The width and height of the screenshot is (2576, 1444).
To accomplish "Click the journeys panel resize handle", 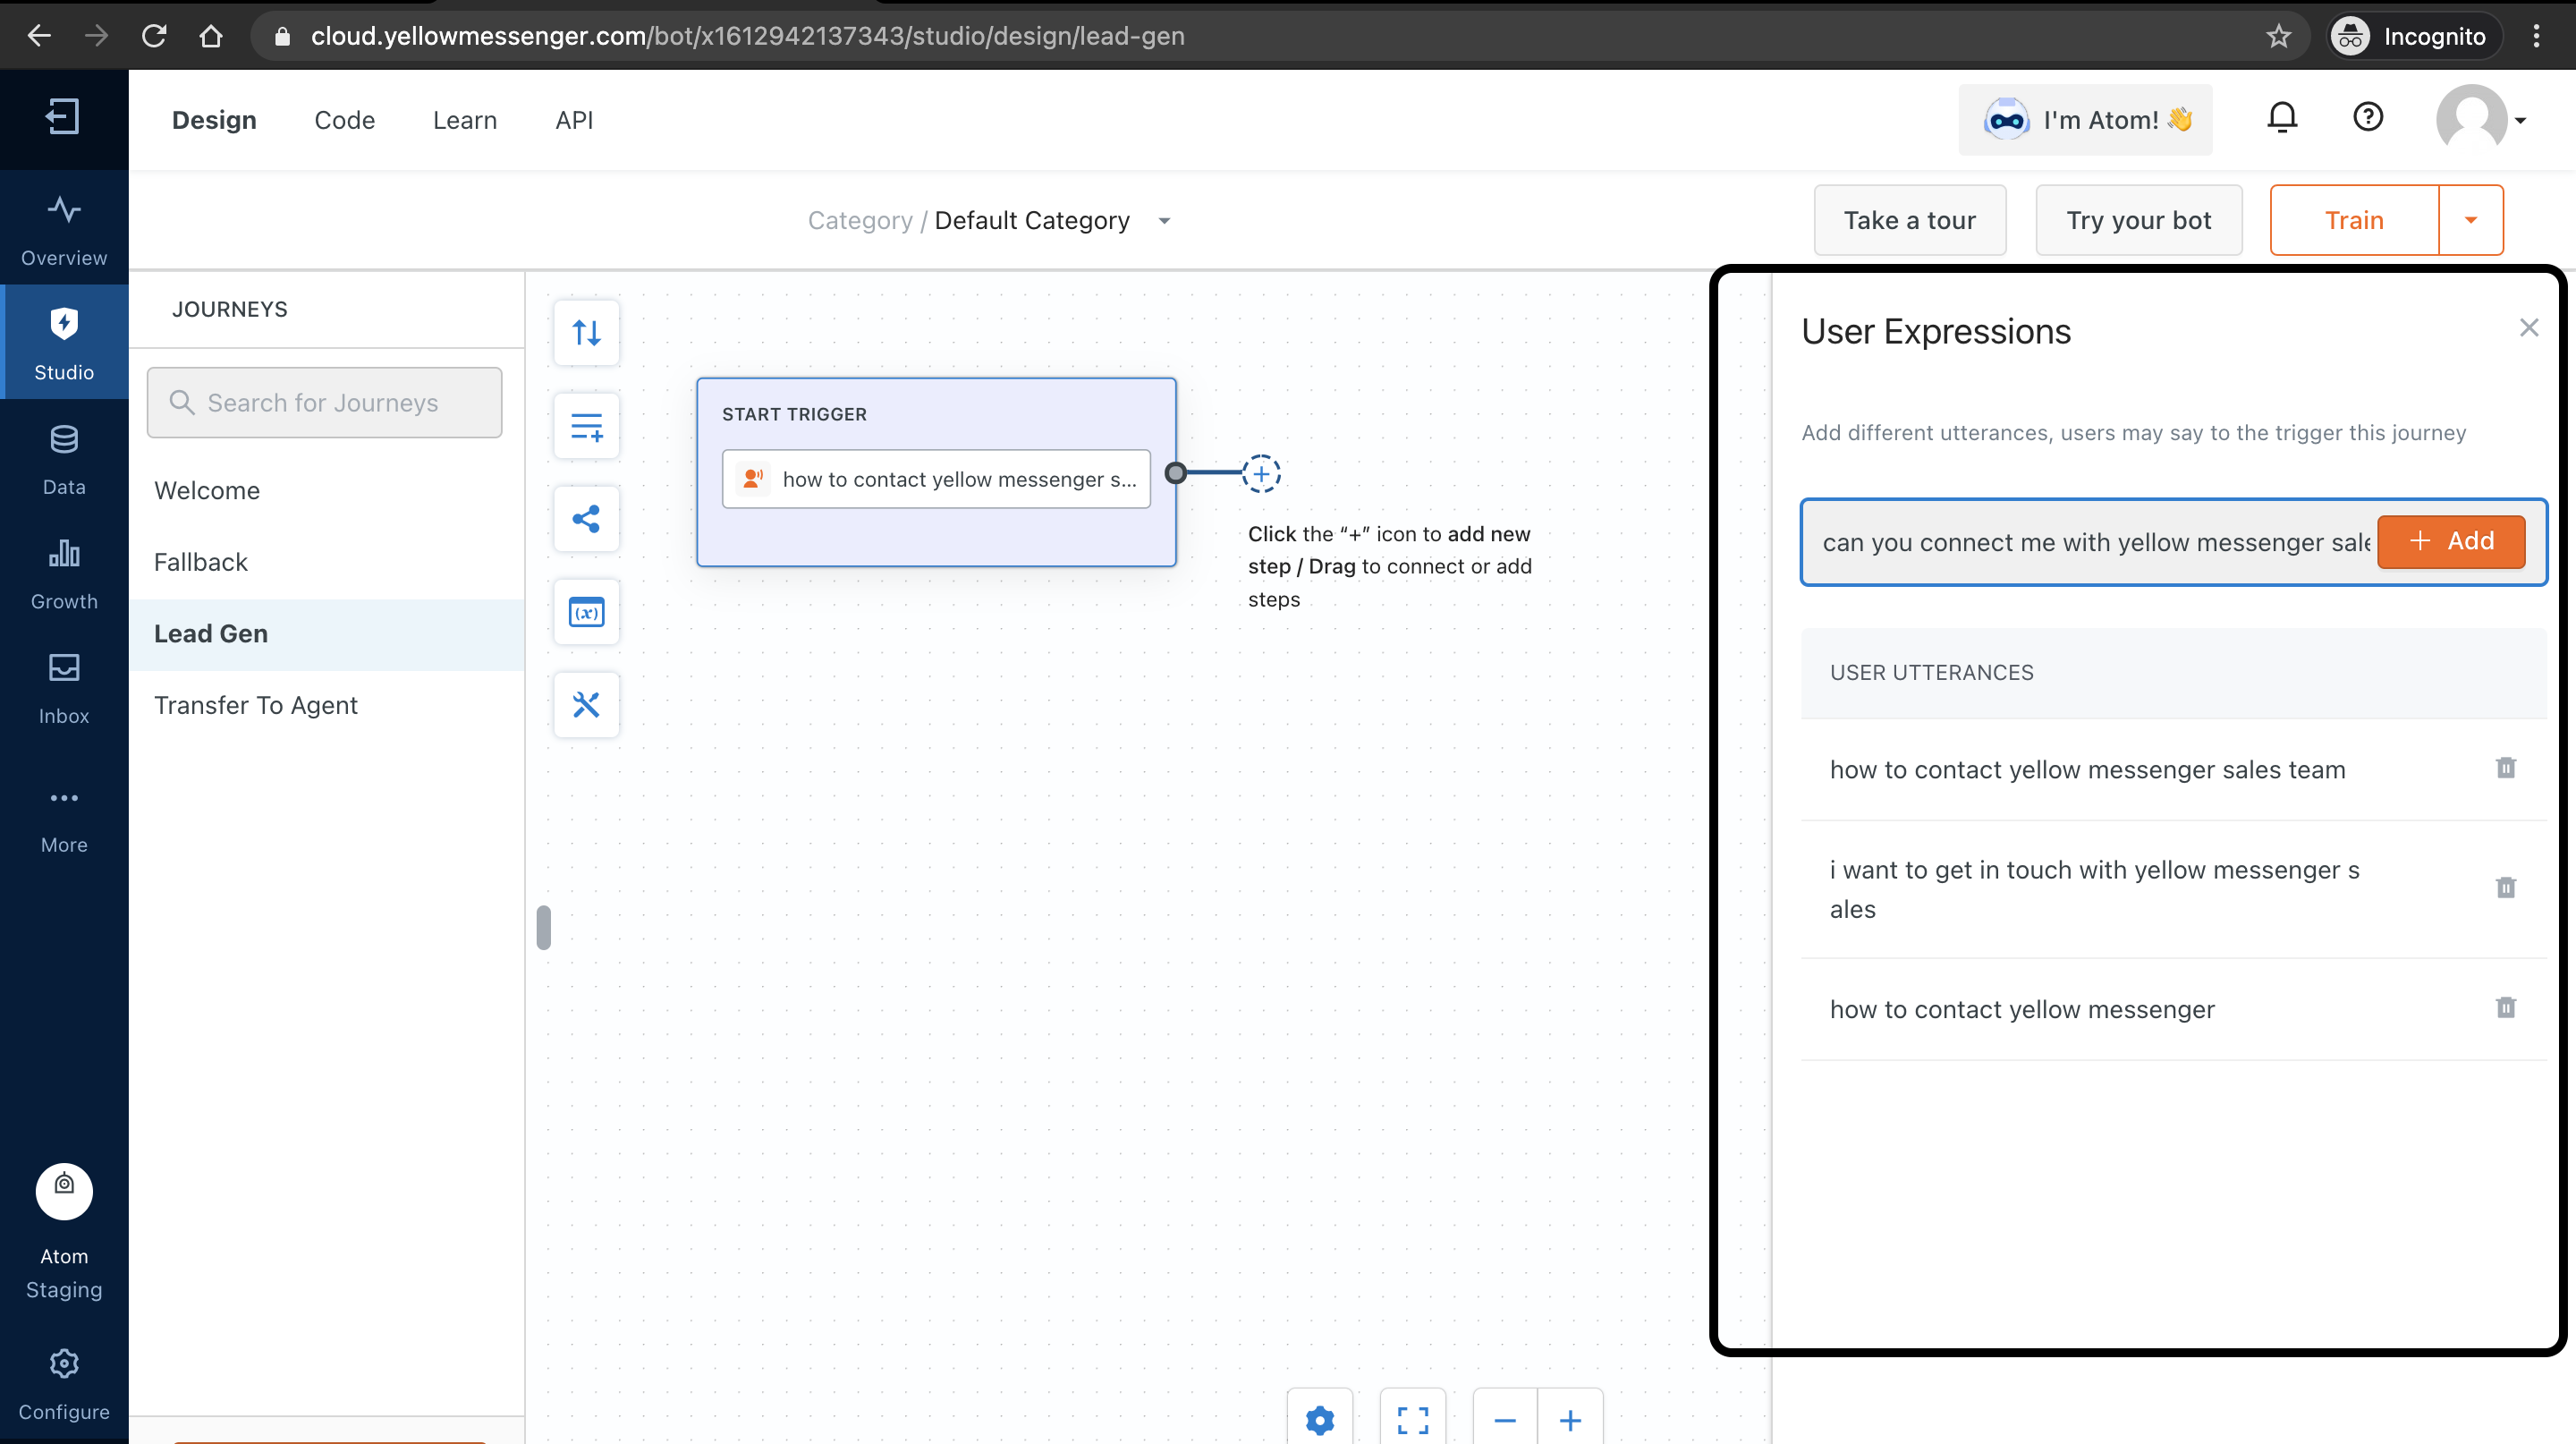I will [543, 927].
